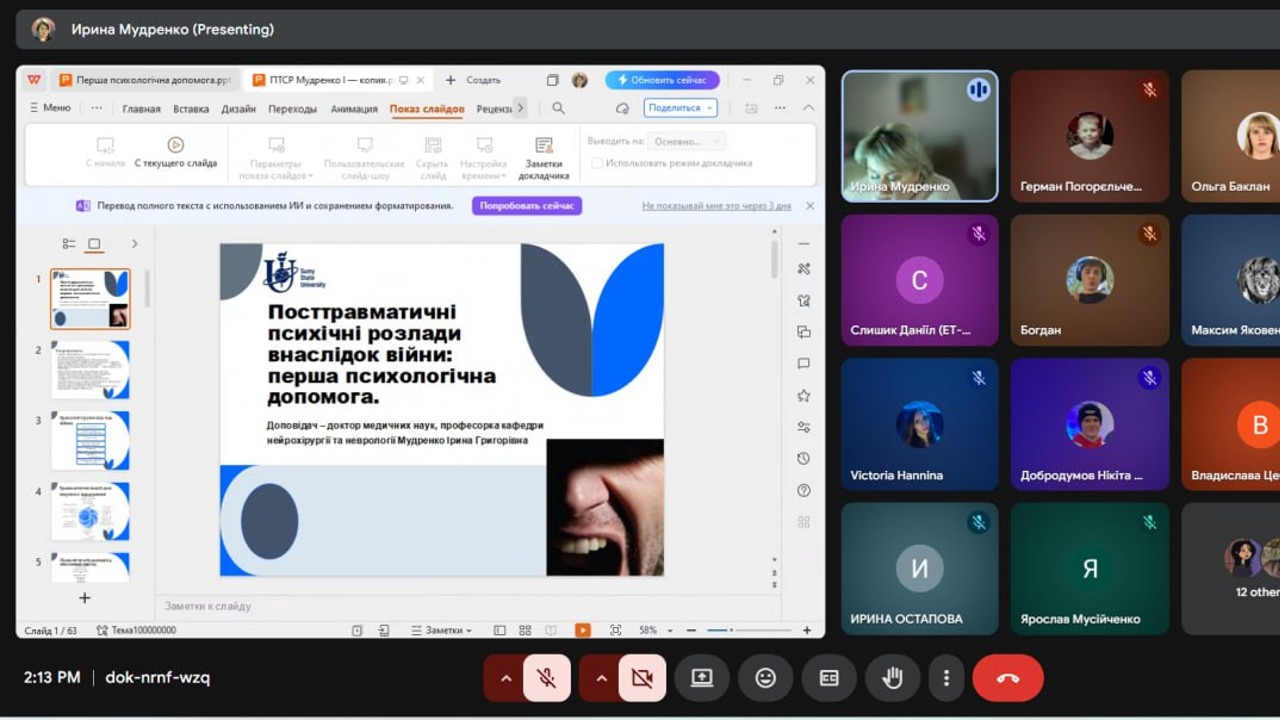Click the Попробовать сейчас button
1280x720 pixels.
pyautogui.click(x=527, y=206)
